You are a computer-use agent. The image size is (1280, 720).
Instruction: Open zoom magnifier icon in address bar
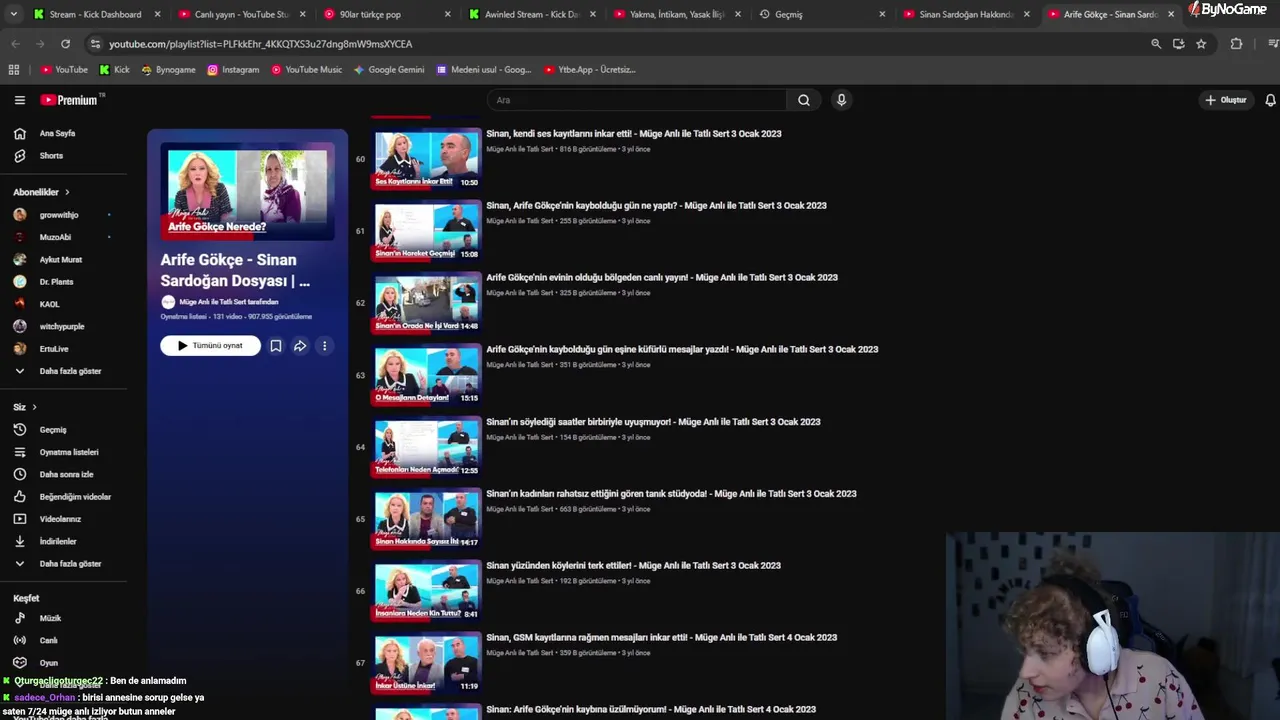pyautogui.click(x=1156, y=44)
